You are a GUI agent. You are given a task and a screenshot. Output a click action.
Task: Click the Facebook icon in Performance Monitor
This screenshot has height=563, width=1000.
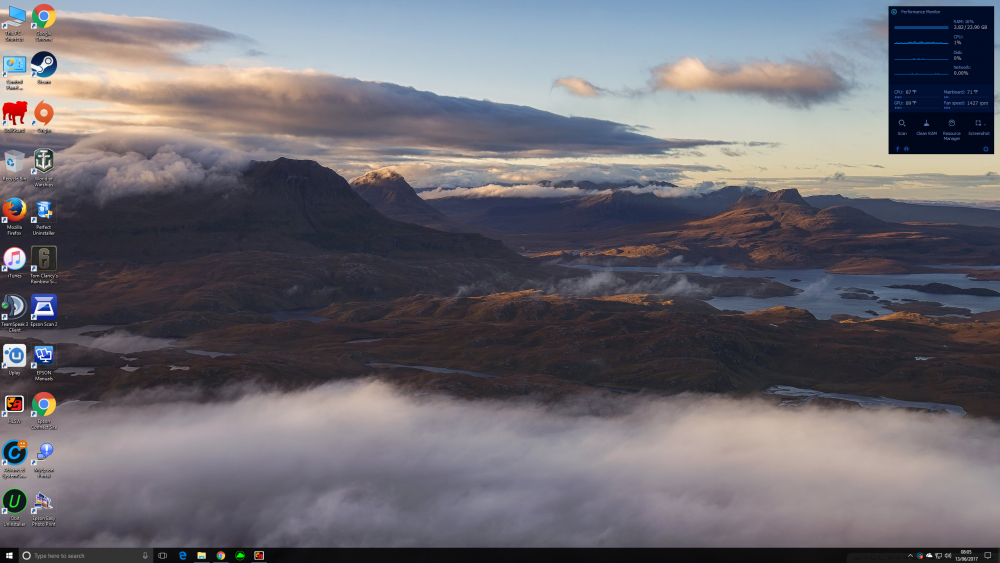(897, 149)
